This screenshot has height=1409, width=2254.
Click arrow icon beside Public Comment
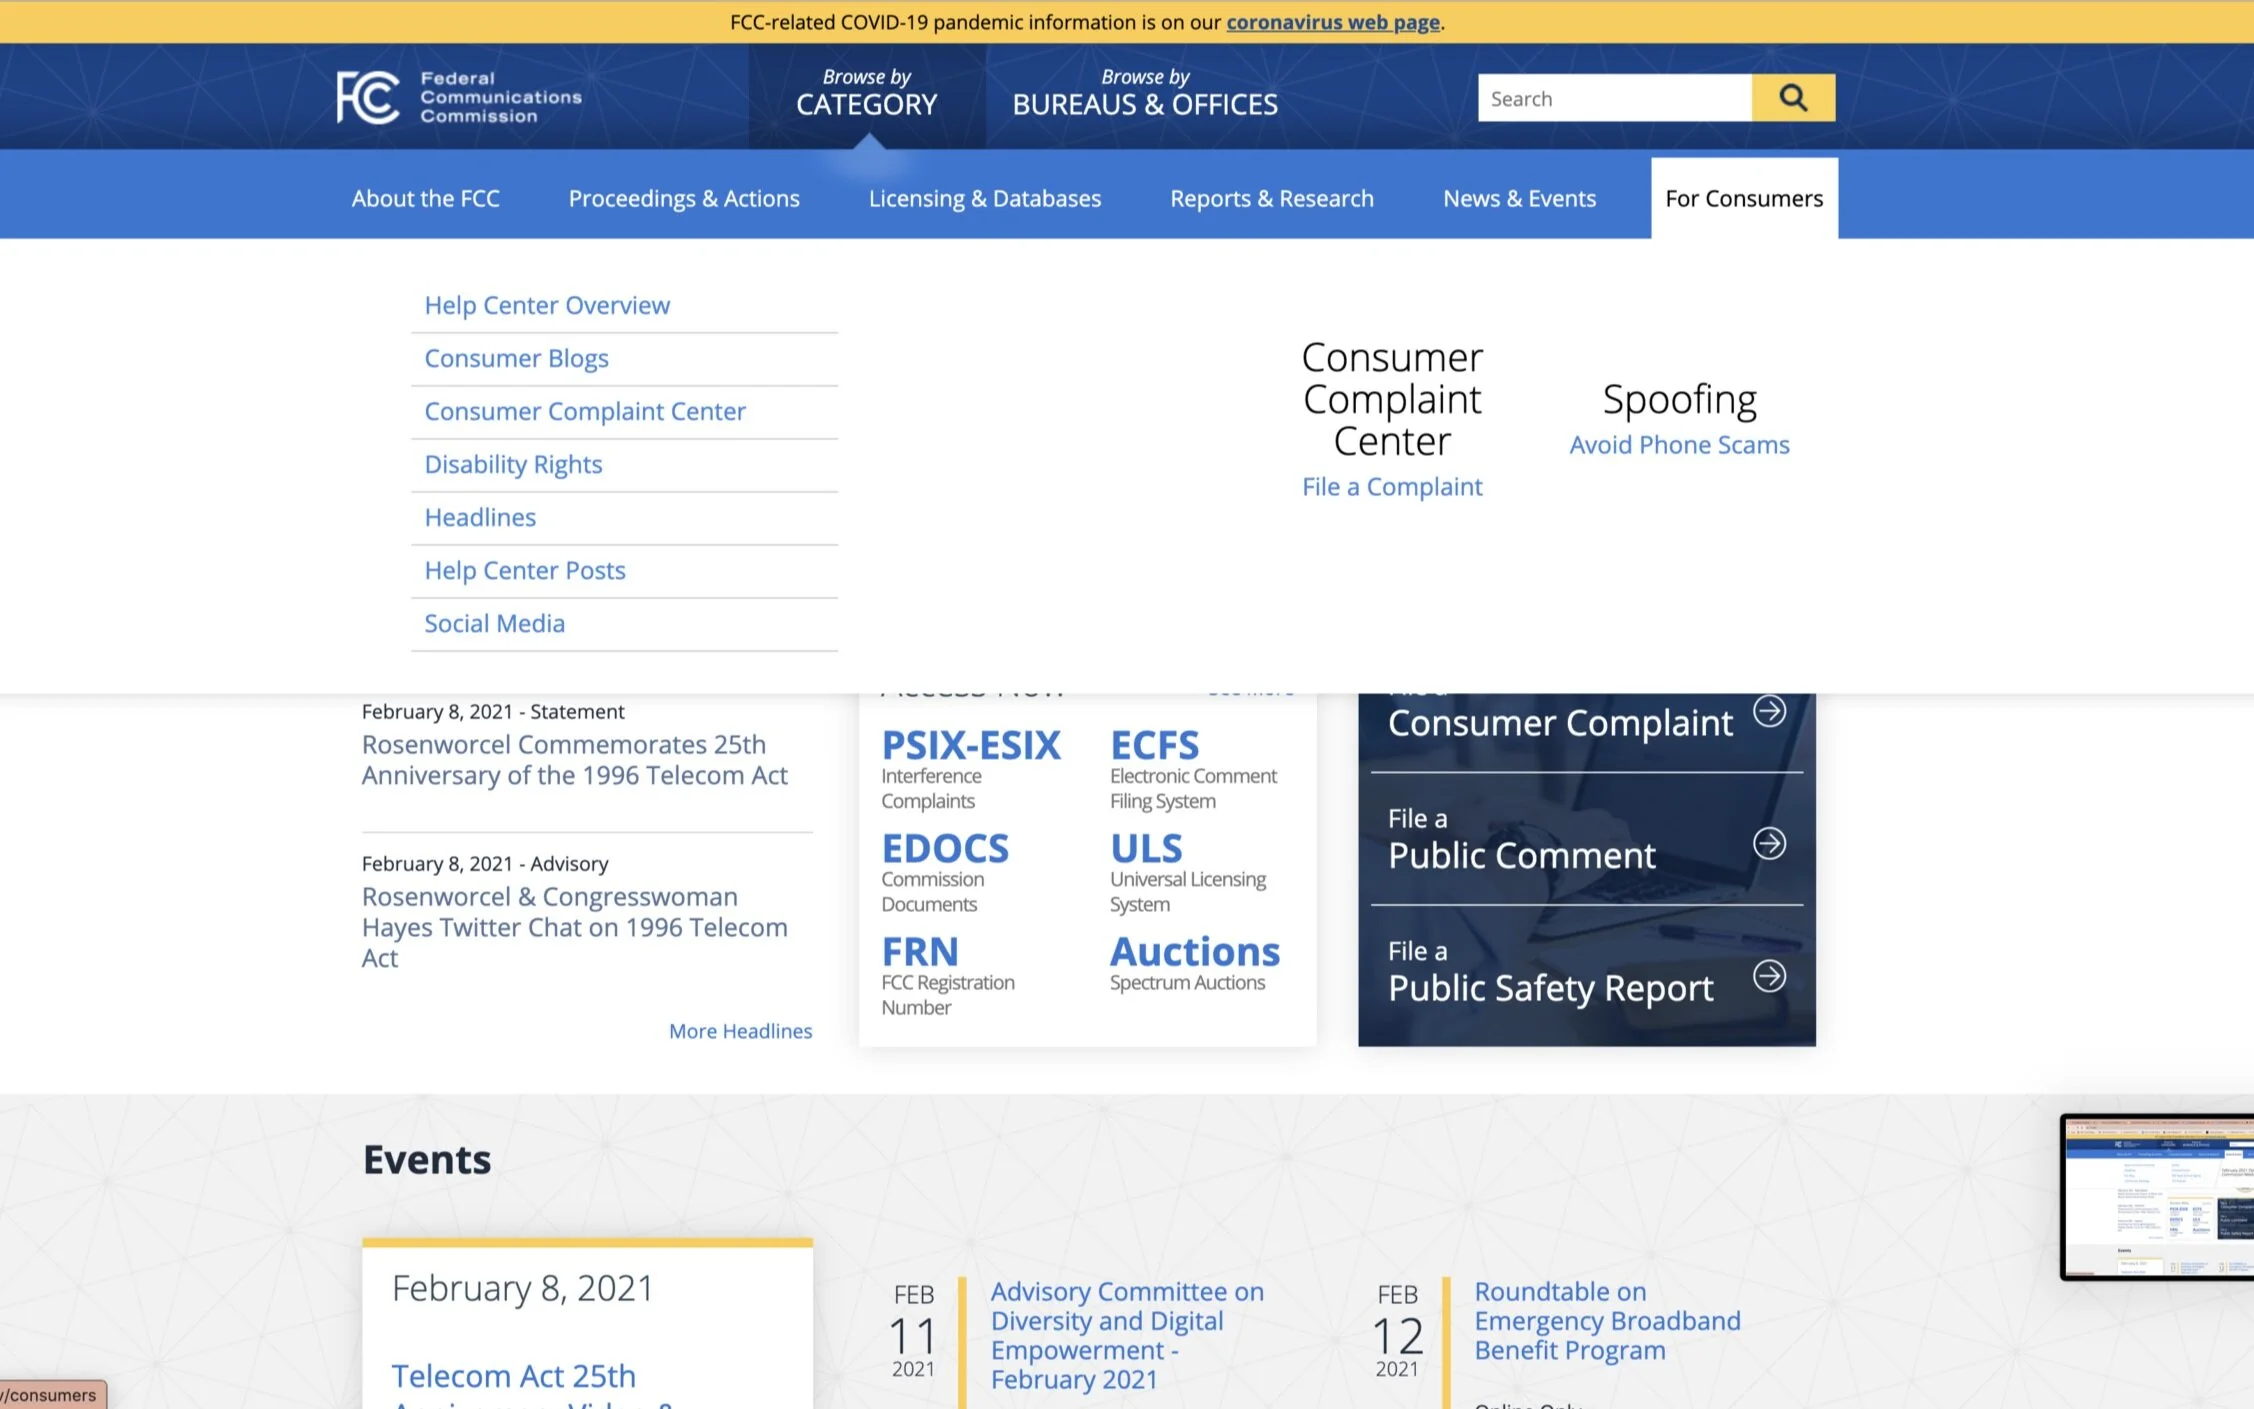[1769, 843]
